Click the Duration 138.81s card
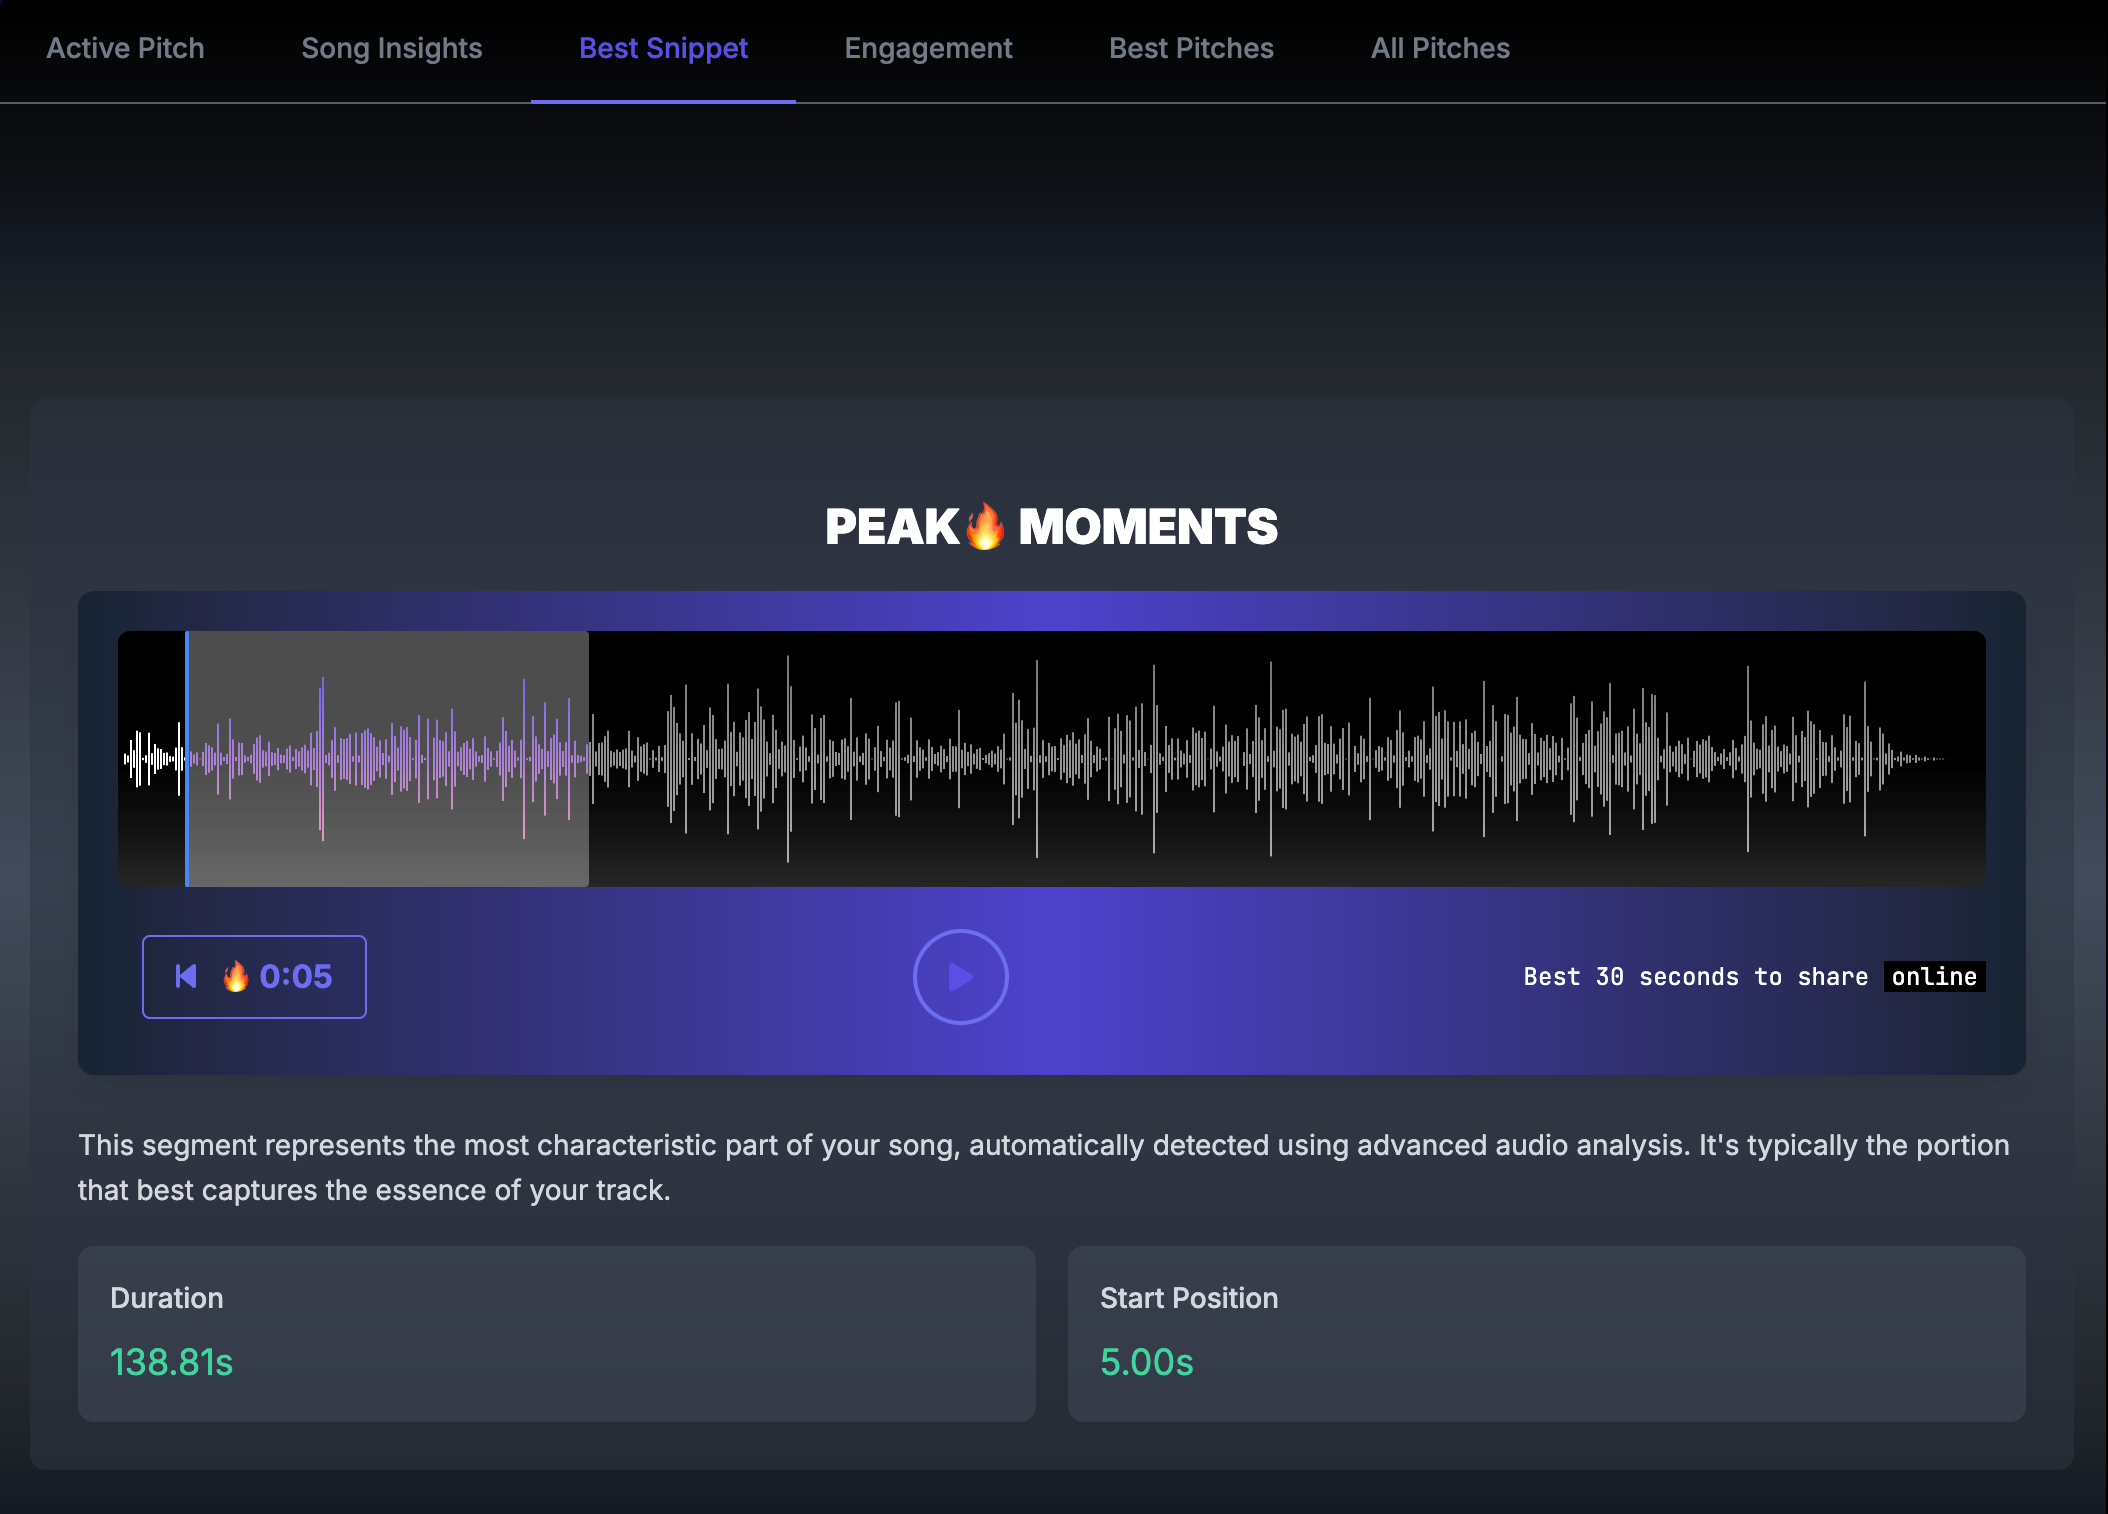2108x1514 pixels. tap(556, 1333)
